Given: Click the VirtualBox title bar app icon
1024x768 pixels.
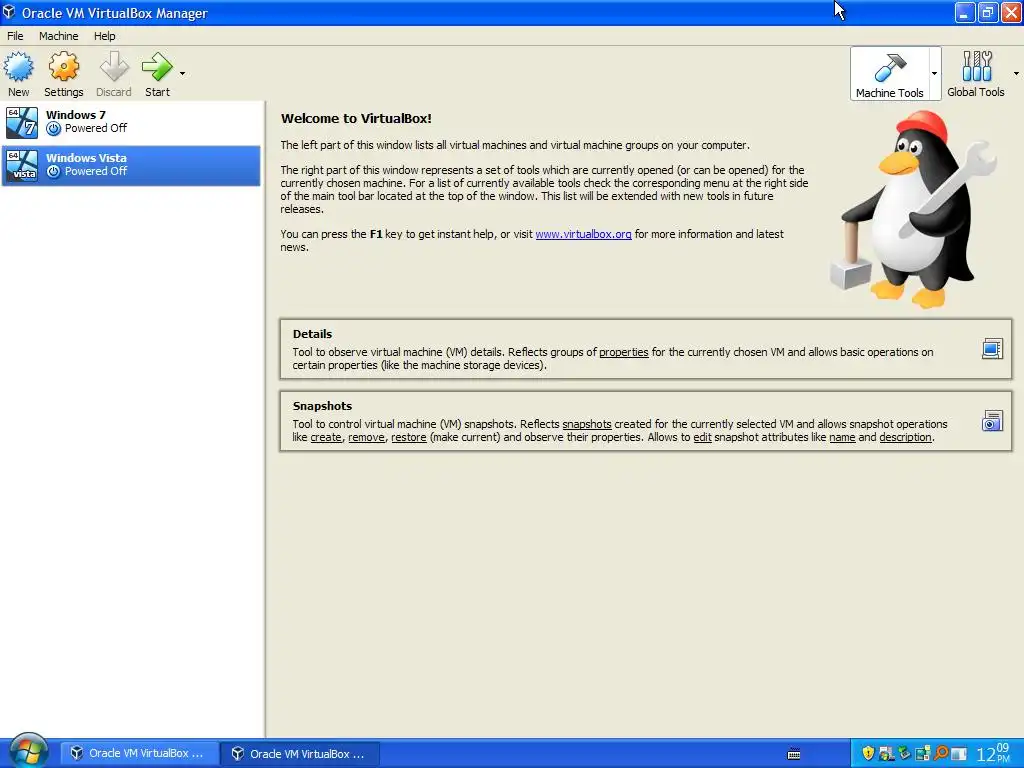Looking at the screenshot, I should [8, 12].
